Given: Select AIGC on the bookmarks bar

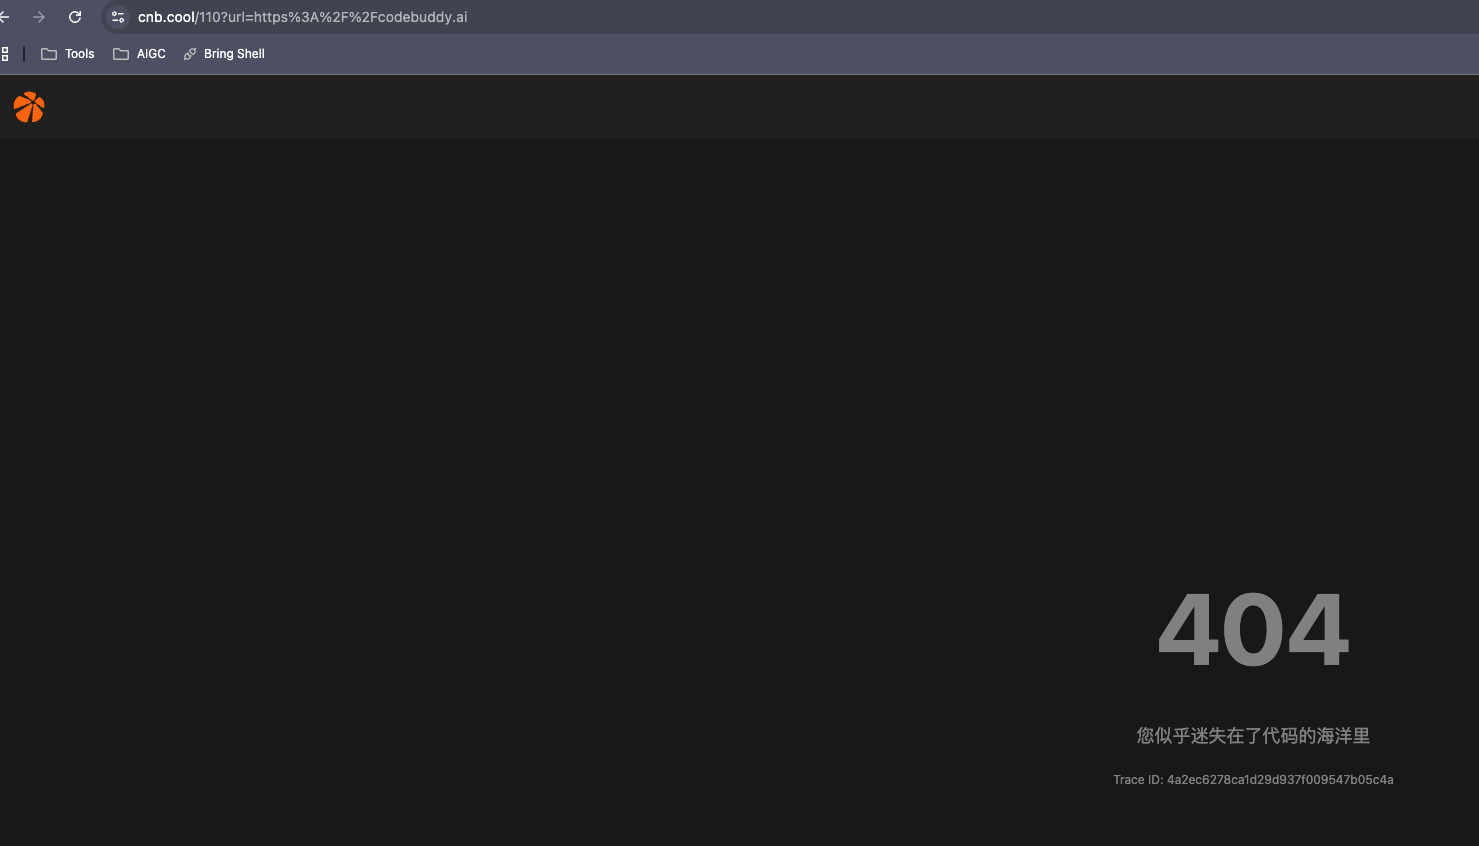Looking at the screenshot, I should coord(150,53).
